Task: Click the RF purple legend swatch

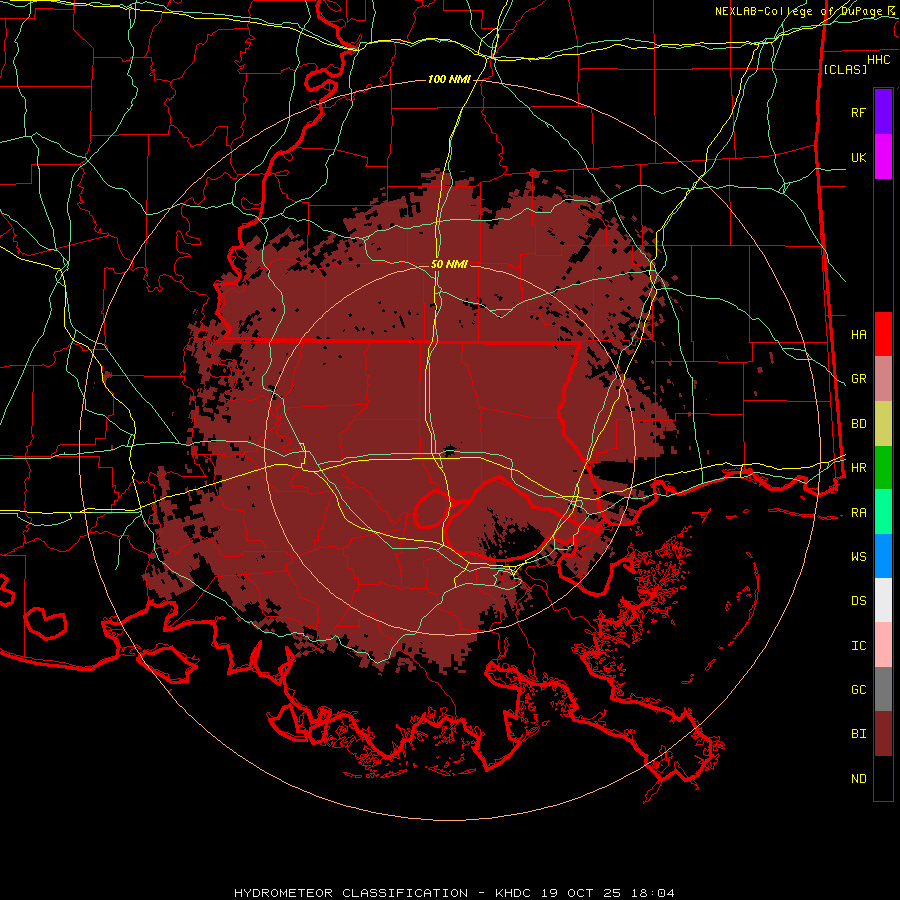Action: [883, 112]
